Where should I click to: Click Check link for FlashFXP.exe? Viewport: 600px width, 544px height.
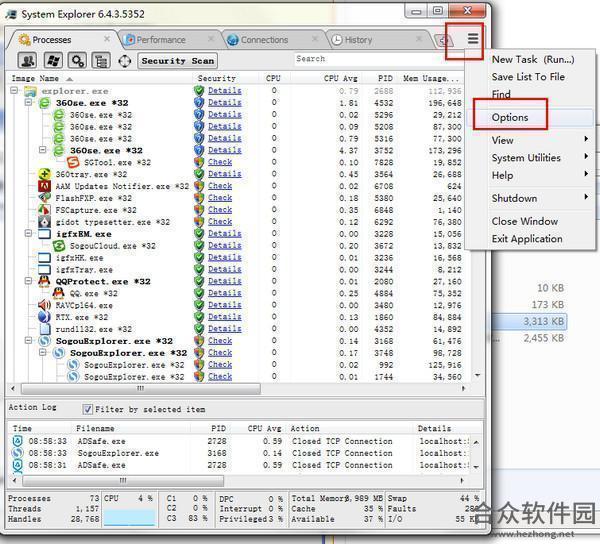(x=220, y=198)
